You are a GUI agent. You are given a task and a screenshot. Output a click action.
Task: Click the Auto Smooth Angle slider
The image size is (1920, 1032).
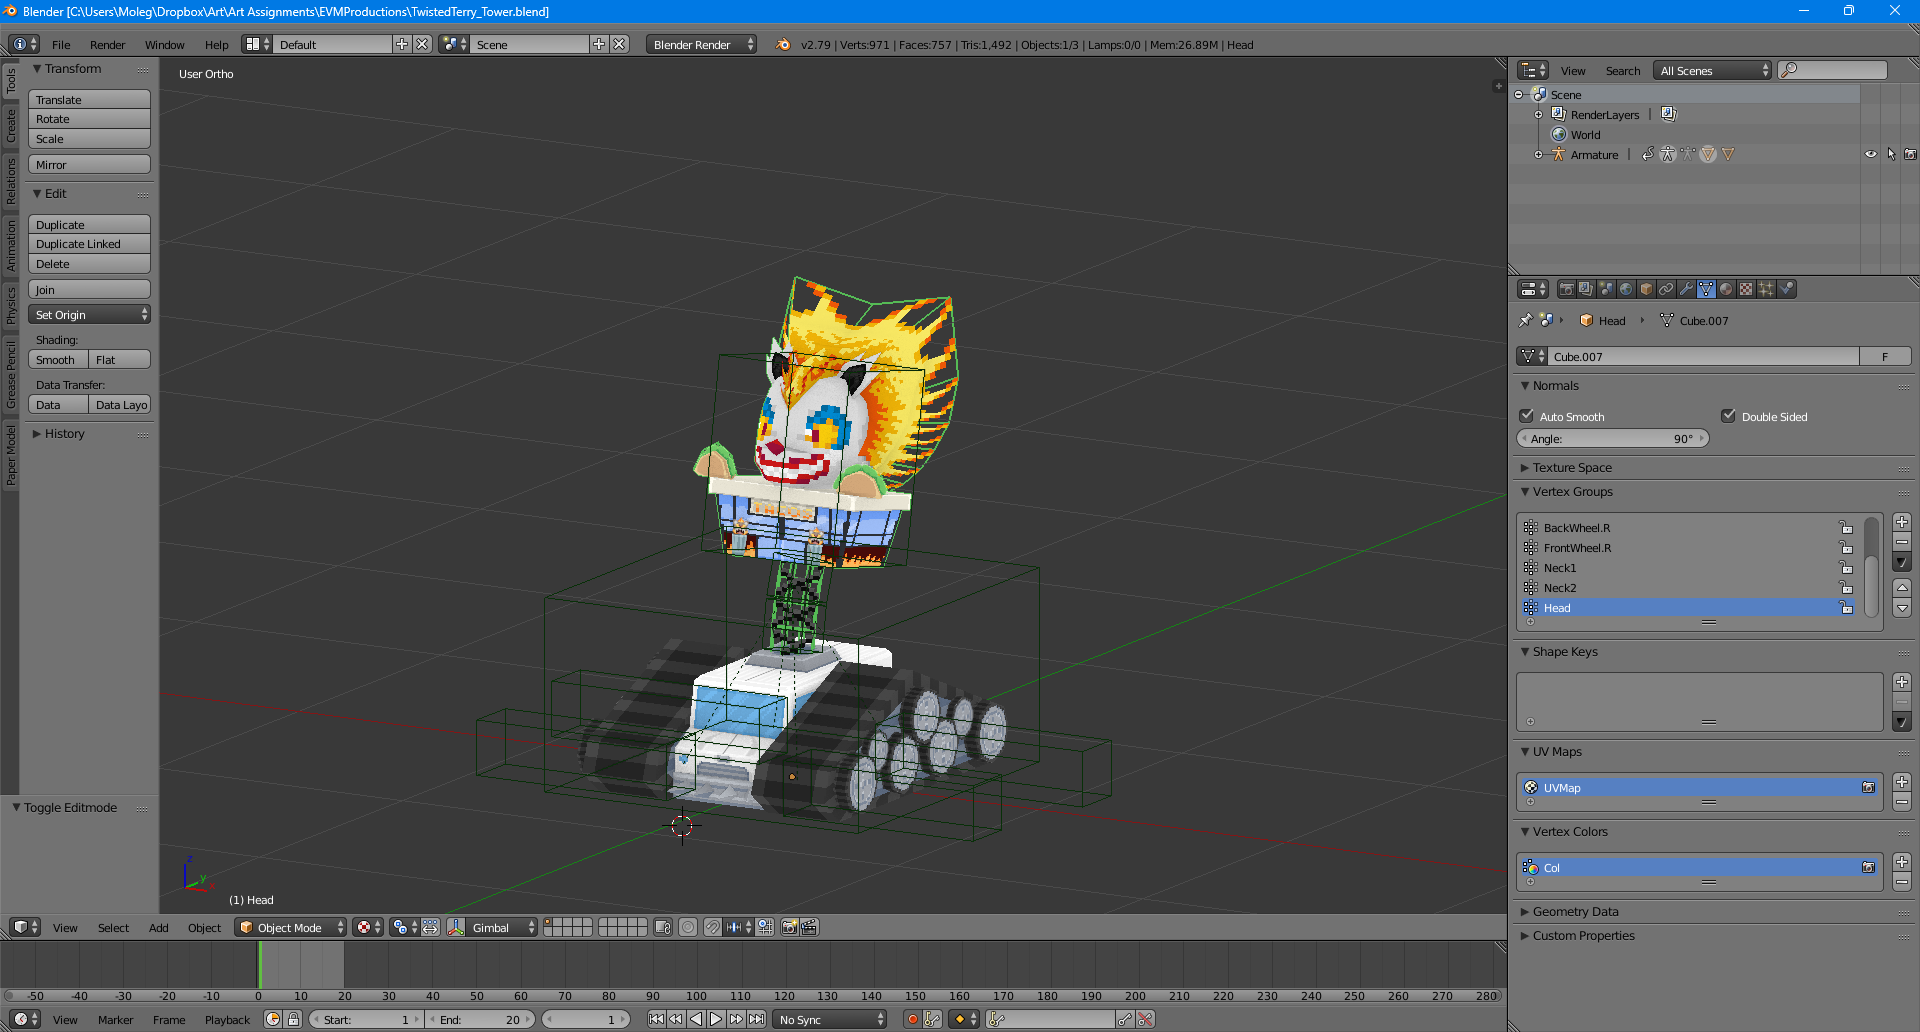(x=1612, y=438)
